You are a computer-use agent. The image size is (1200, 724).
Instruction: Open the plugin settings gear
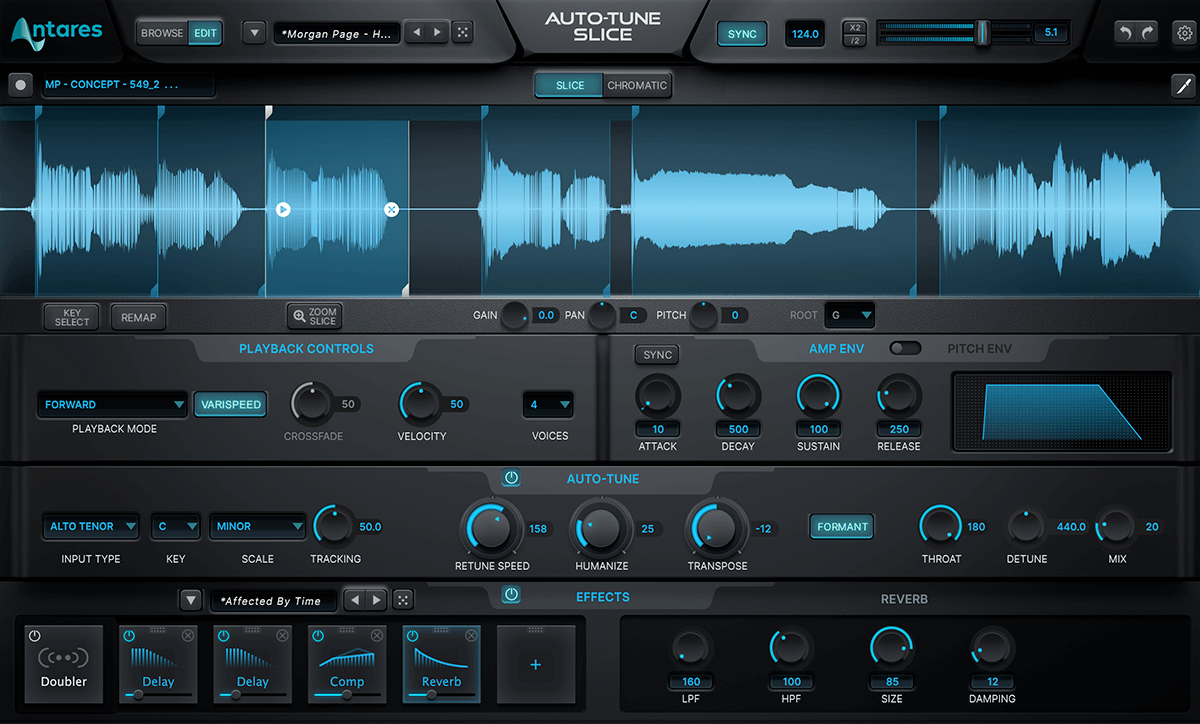(1185, 32)
